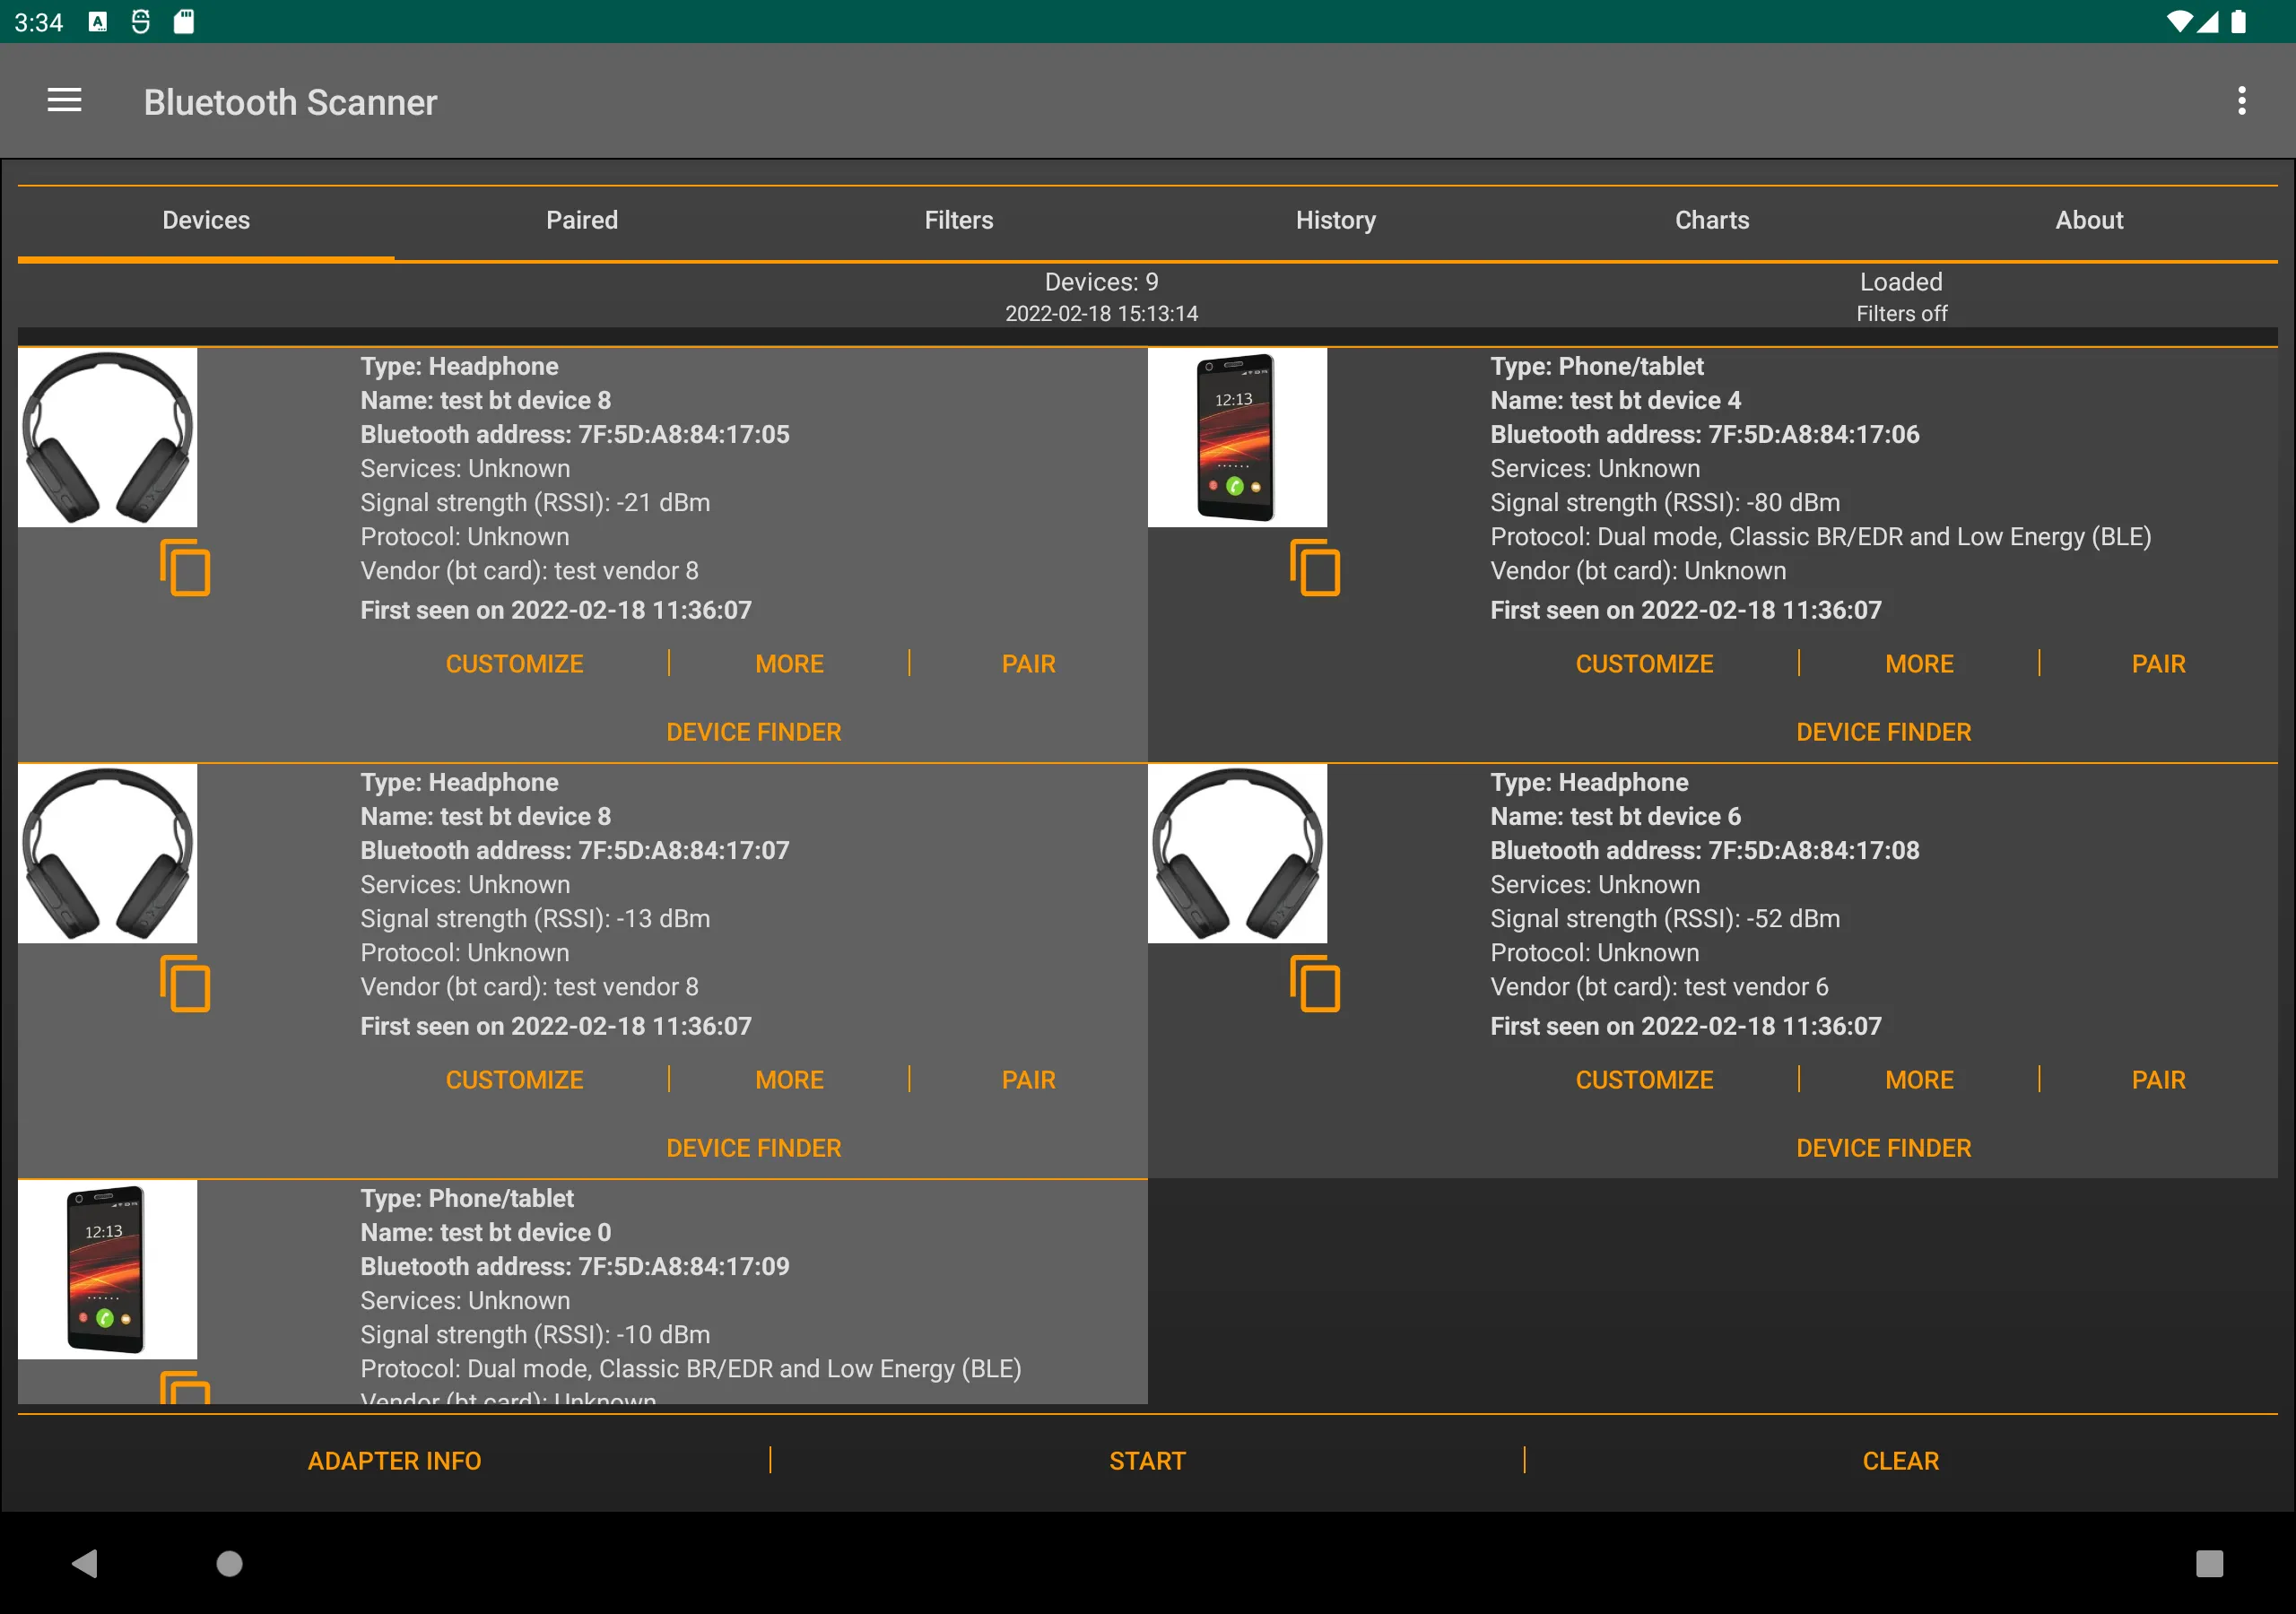The image size is (2296, 1614).
Task: Pair with test bt device 4
Action: 2158,663
